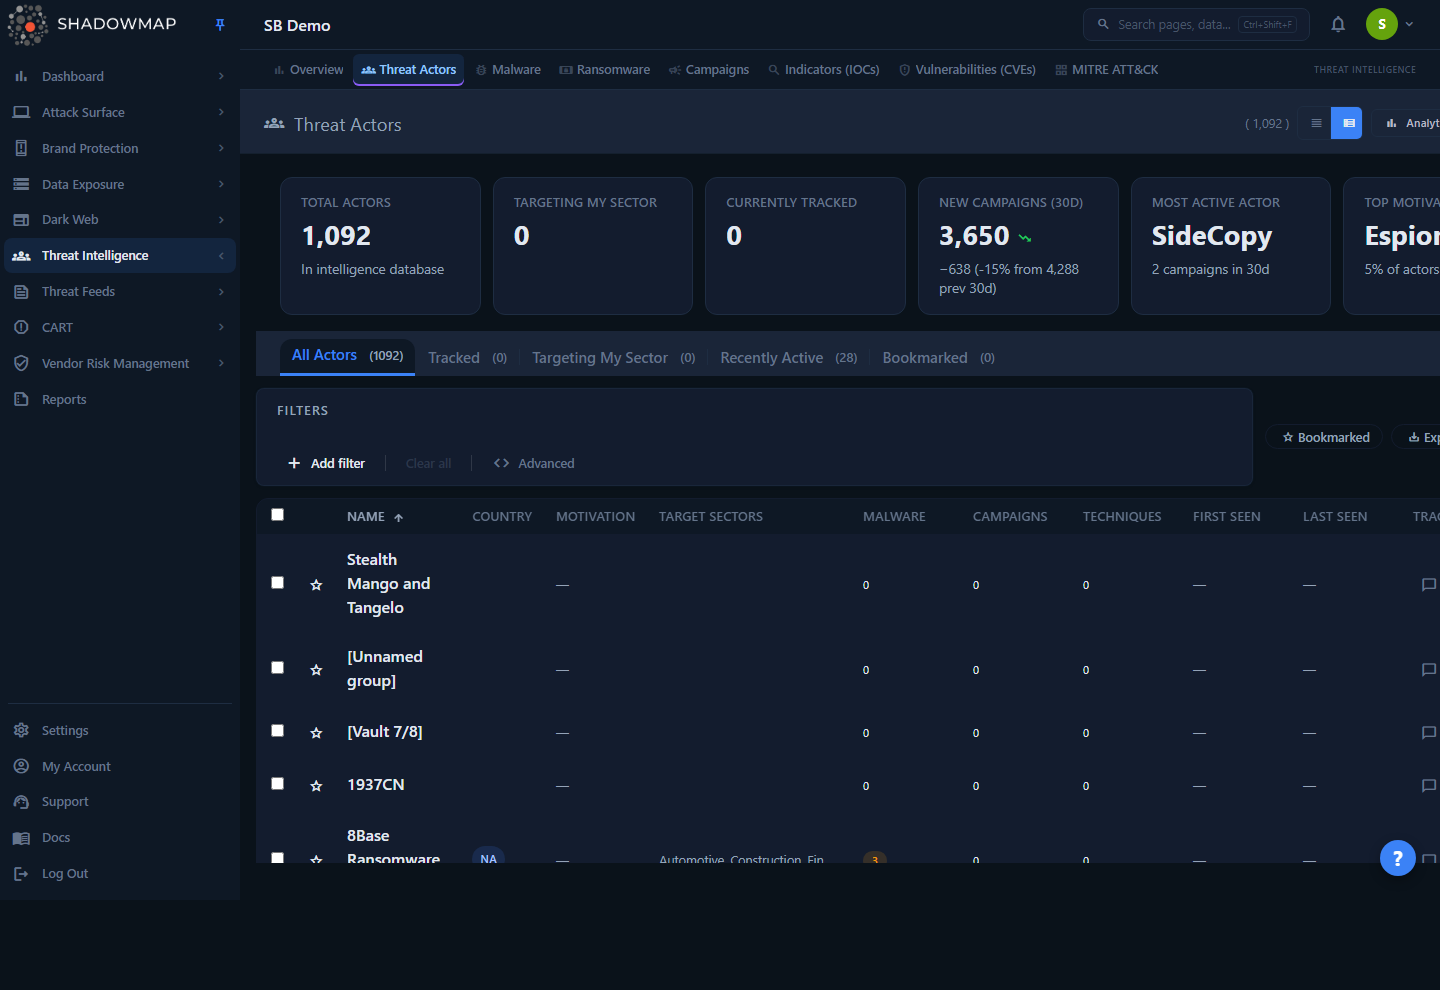The image size is (1440, 990).
Task: Open the Stealth Mango and Tangelo actor
Action: (388, 584)
